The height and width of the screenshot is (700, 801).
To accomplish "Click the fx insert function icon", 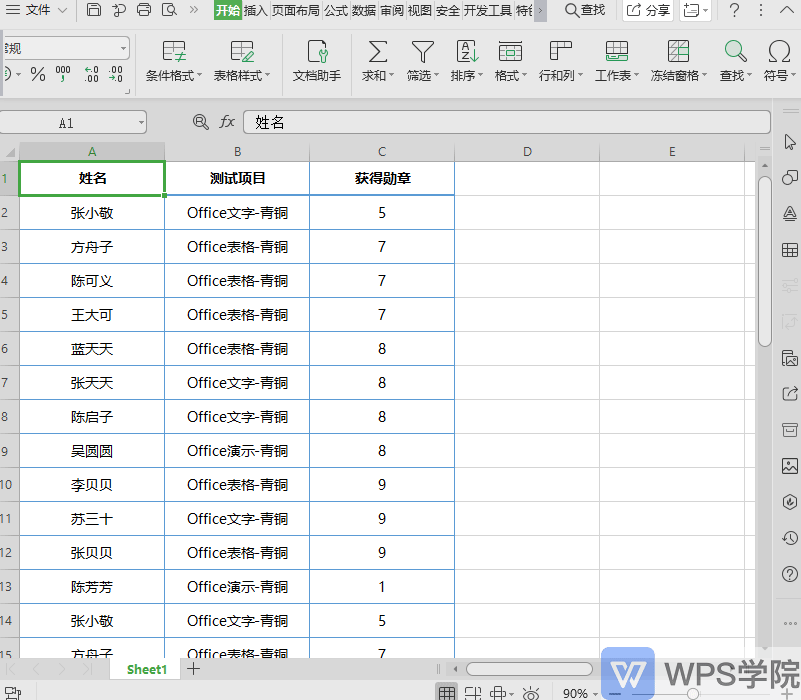I will (227, 122).
